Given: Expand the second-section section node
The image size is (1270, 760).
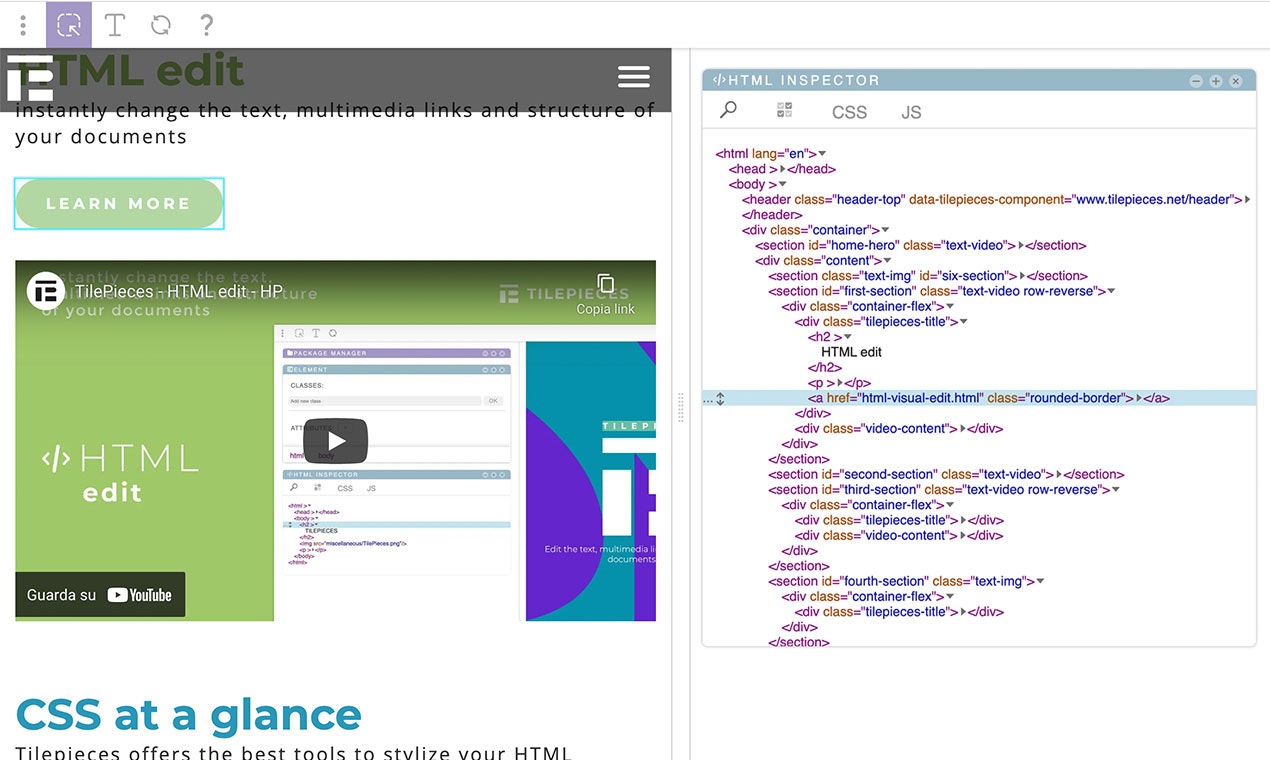Looking at the screenshot, I should coord(1060,475).
